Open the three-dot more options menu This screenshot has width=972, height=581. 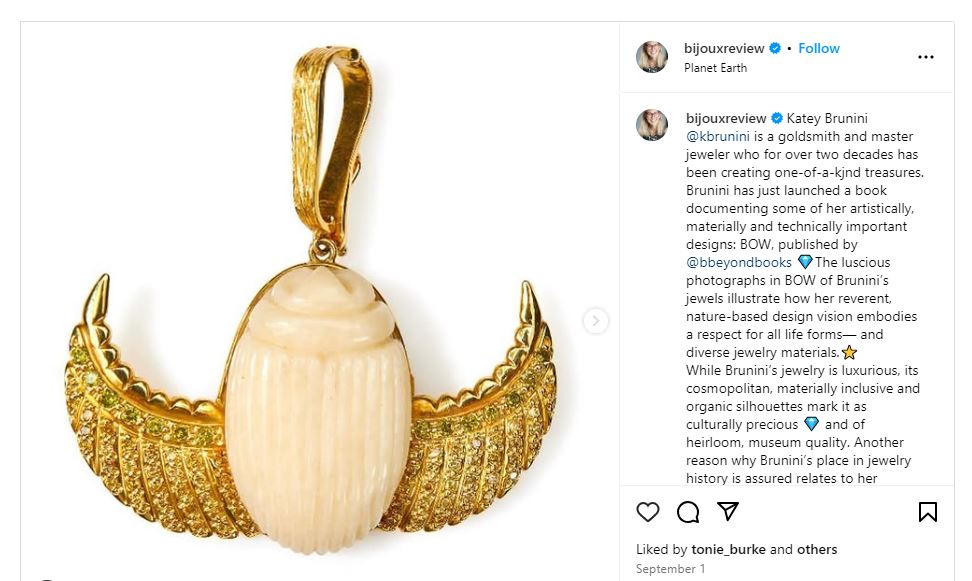tap(926, 57)
